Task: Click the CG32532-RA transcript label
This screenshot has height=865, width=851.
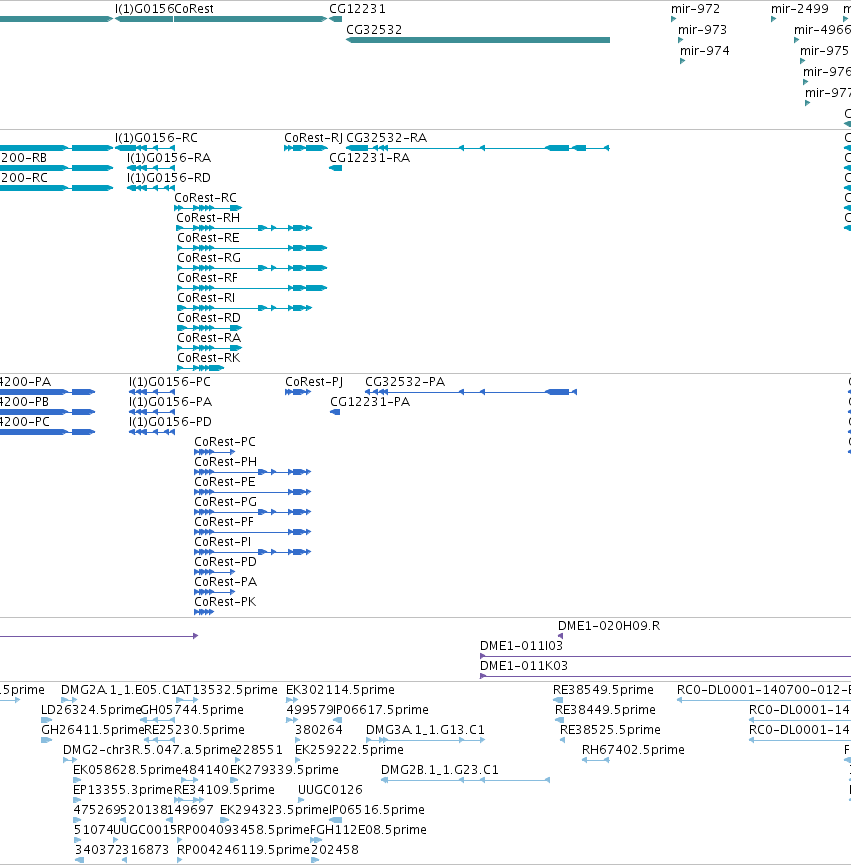Action: pos(387,138)
